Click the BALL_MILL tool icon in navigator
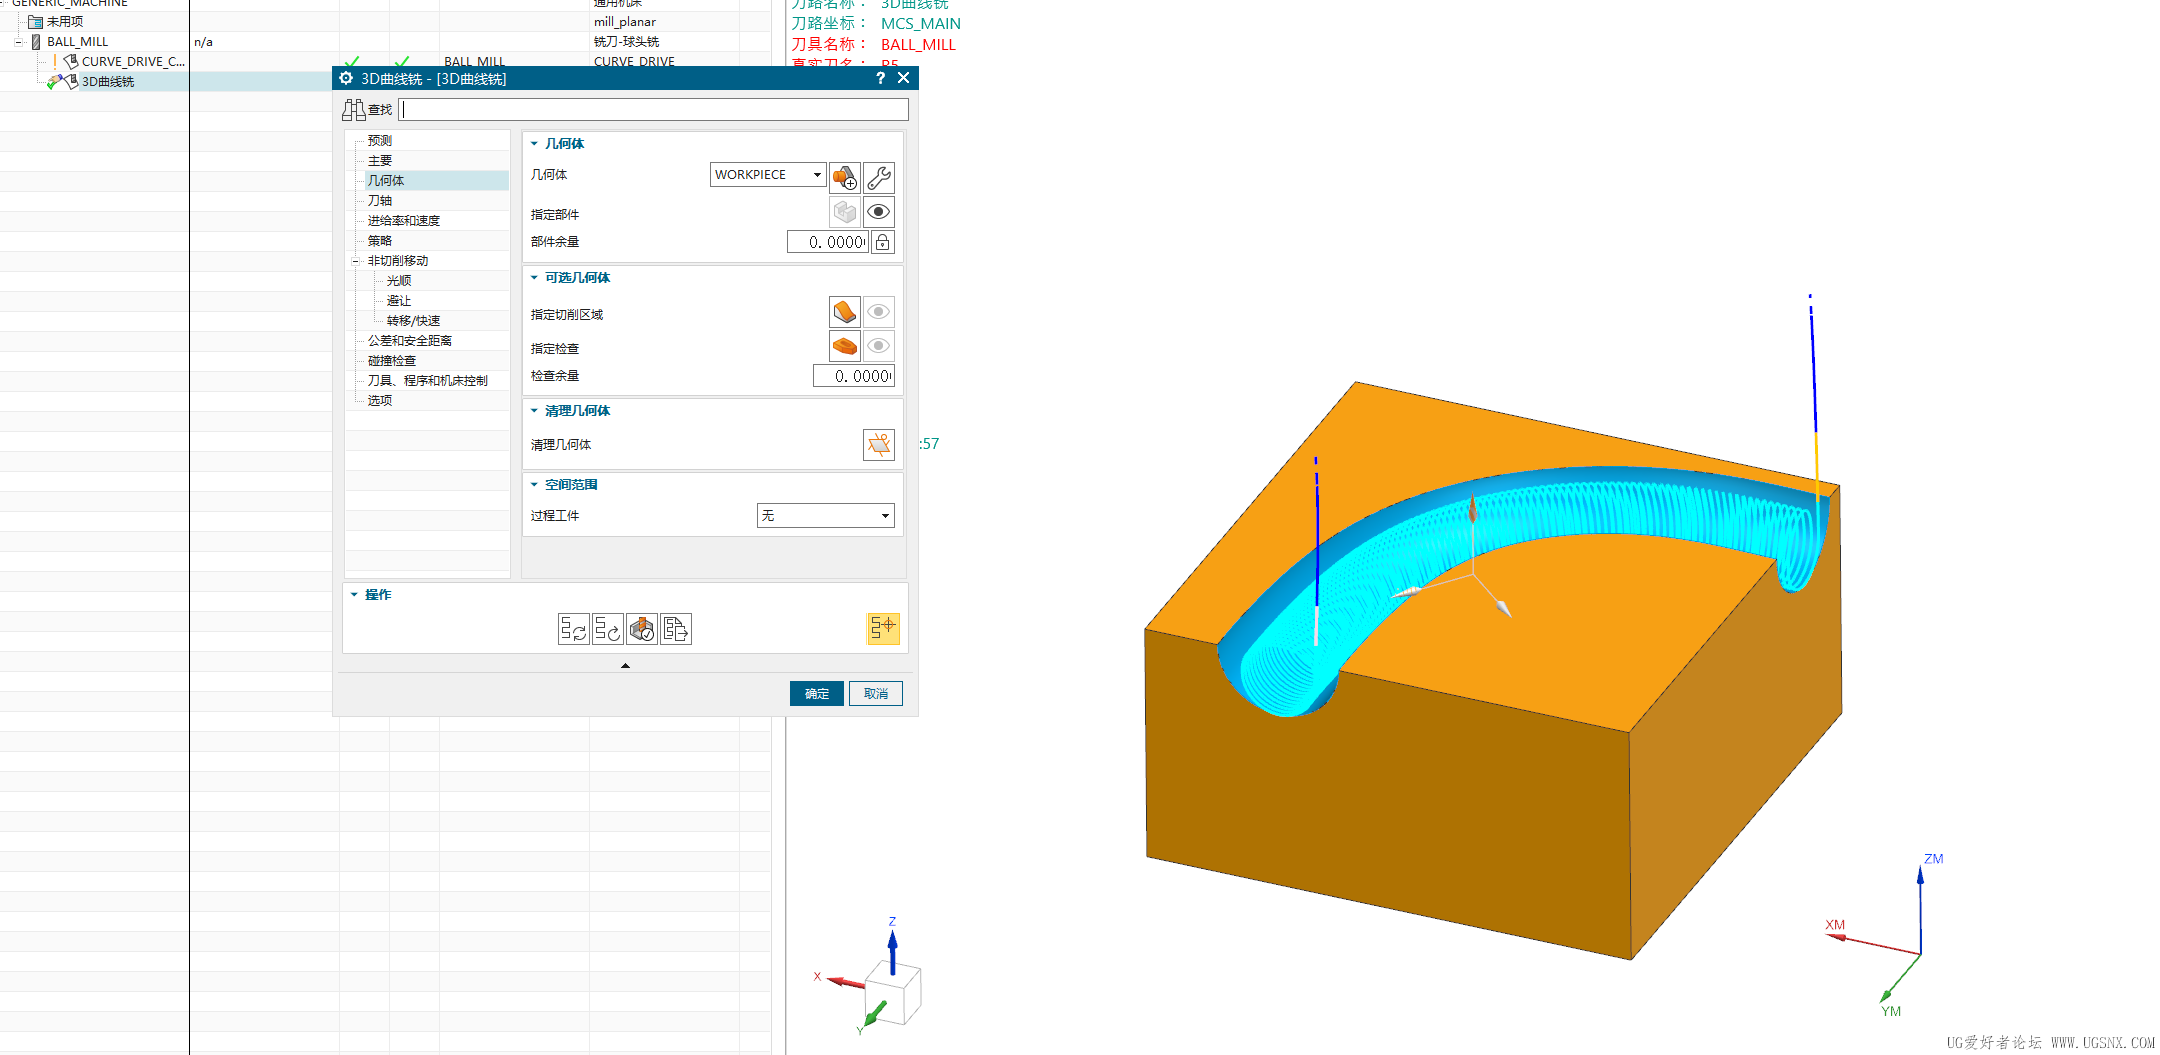The height and width of the screenshot is (1055, 2160). point(36,41)
